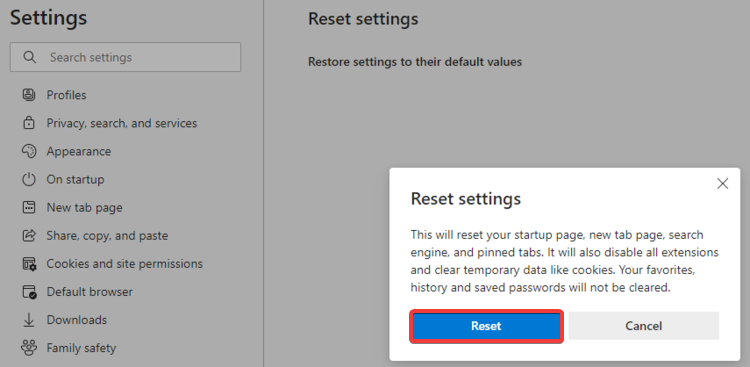The width and height of the screenshot is (750, 367).
Task: Click the Reset settings dialog title
Action: 465,198
